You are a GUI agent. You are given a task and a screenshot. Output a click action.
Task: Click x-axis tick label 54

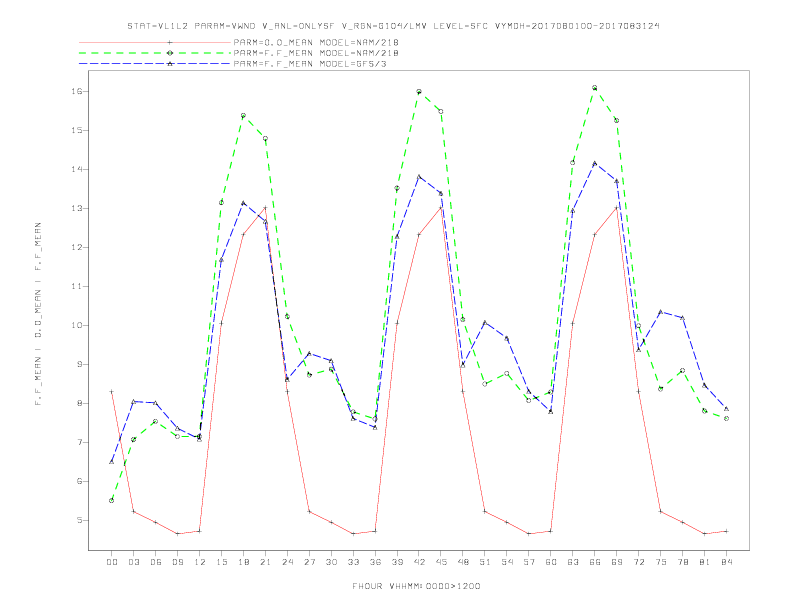point(507,562)
